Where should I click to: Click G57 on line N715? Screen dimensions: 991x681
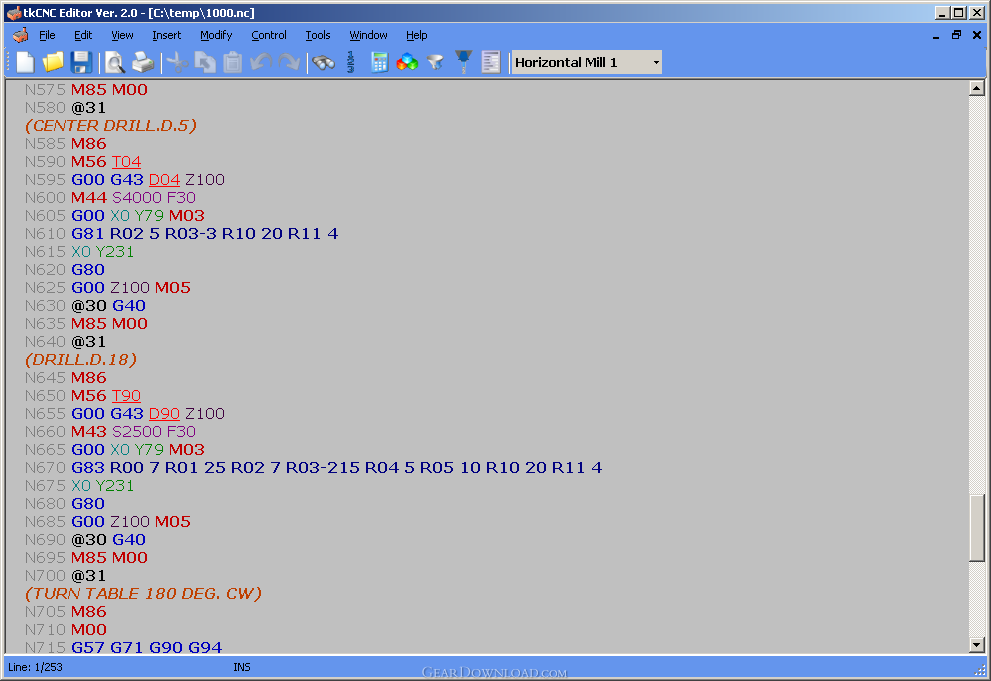tap(88, 647)
